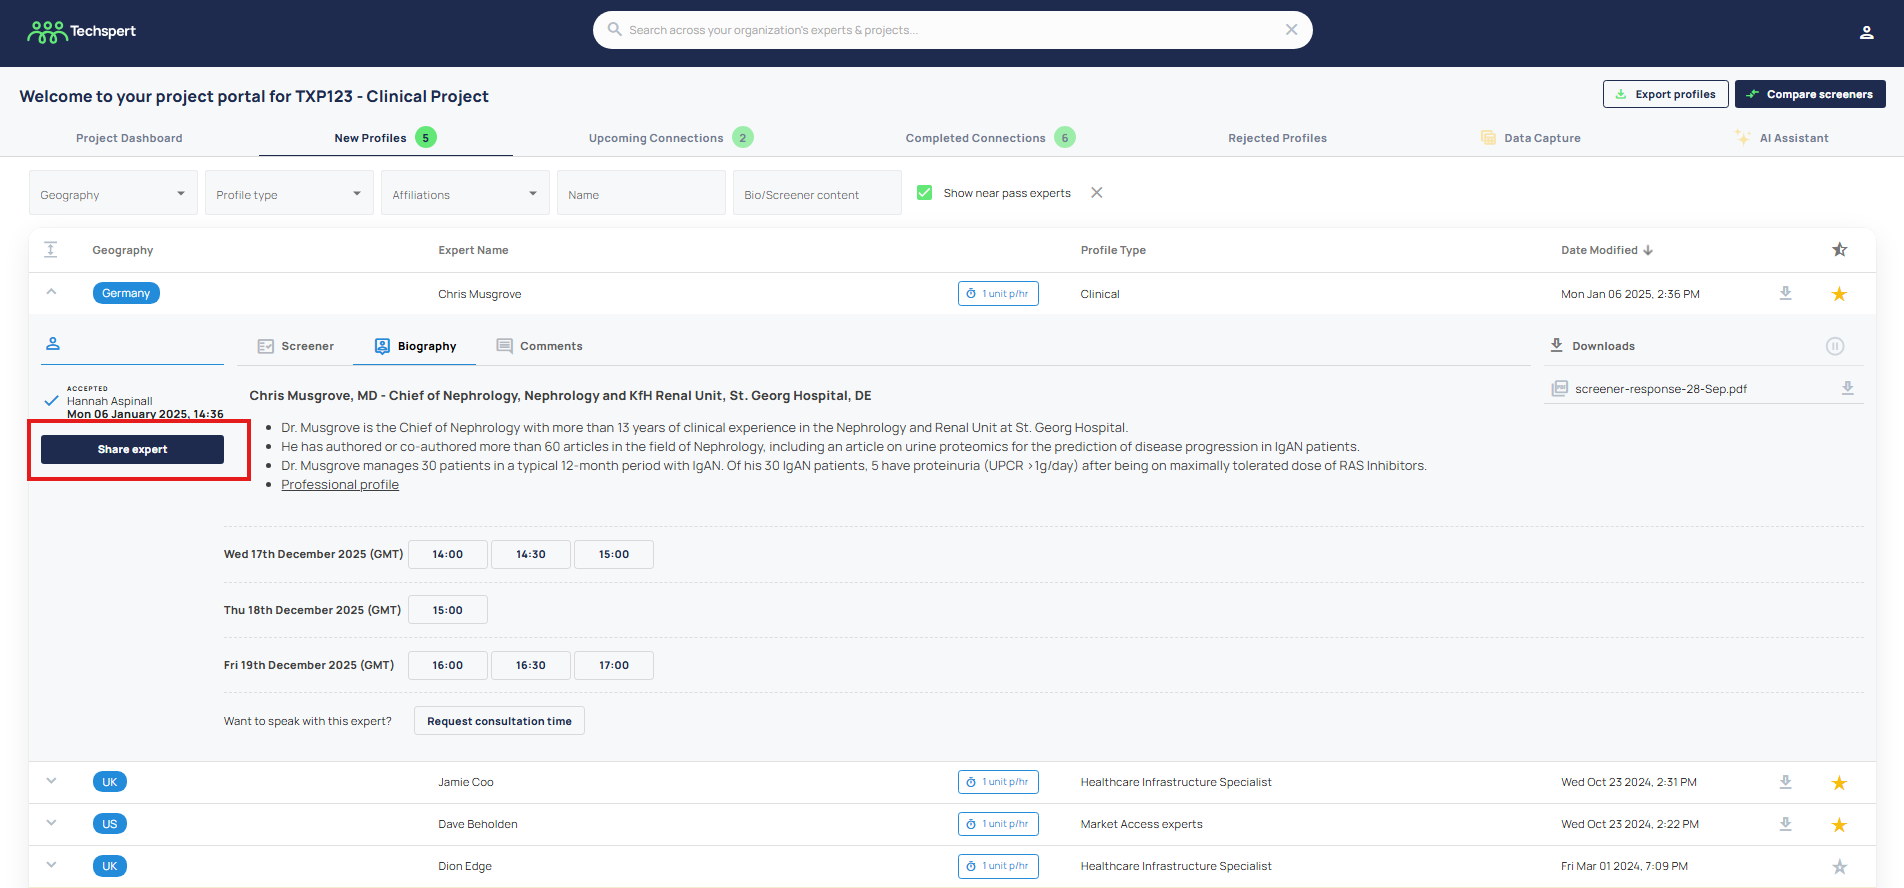Toggle star on Jamie Coo's row

1839,783
